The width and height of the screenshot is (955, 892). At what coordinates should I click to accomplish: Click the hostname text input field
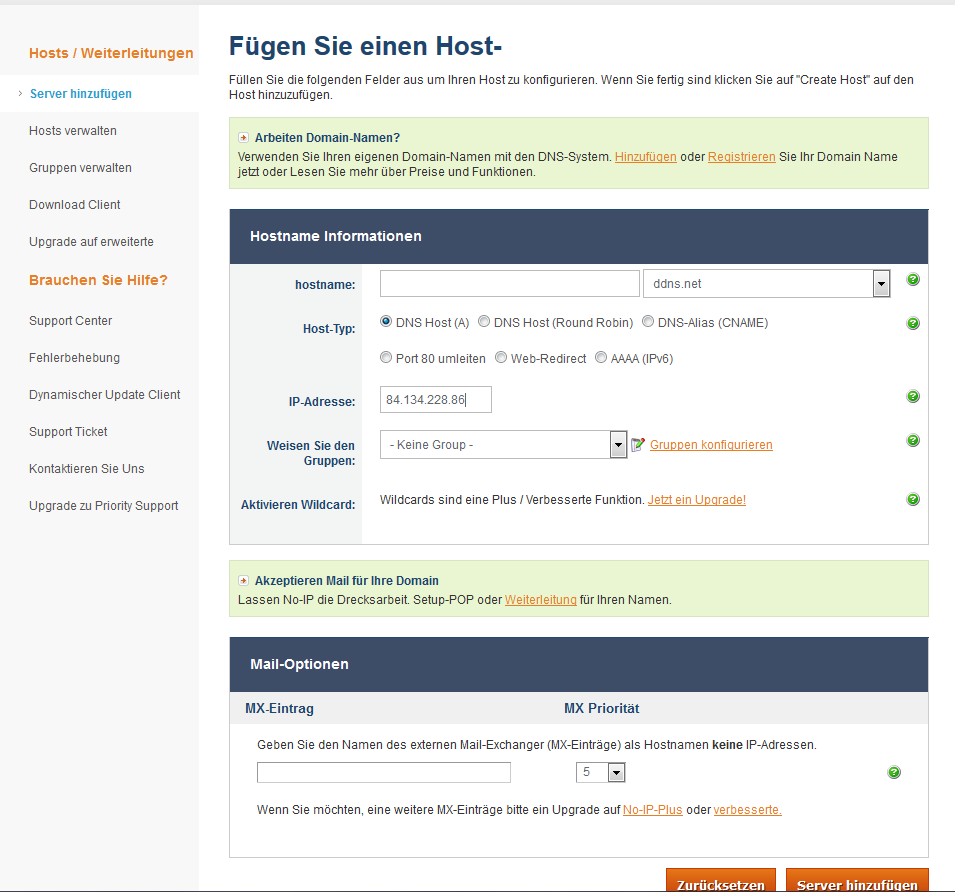pos(509,284)
